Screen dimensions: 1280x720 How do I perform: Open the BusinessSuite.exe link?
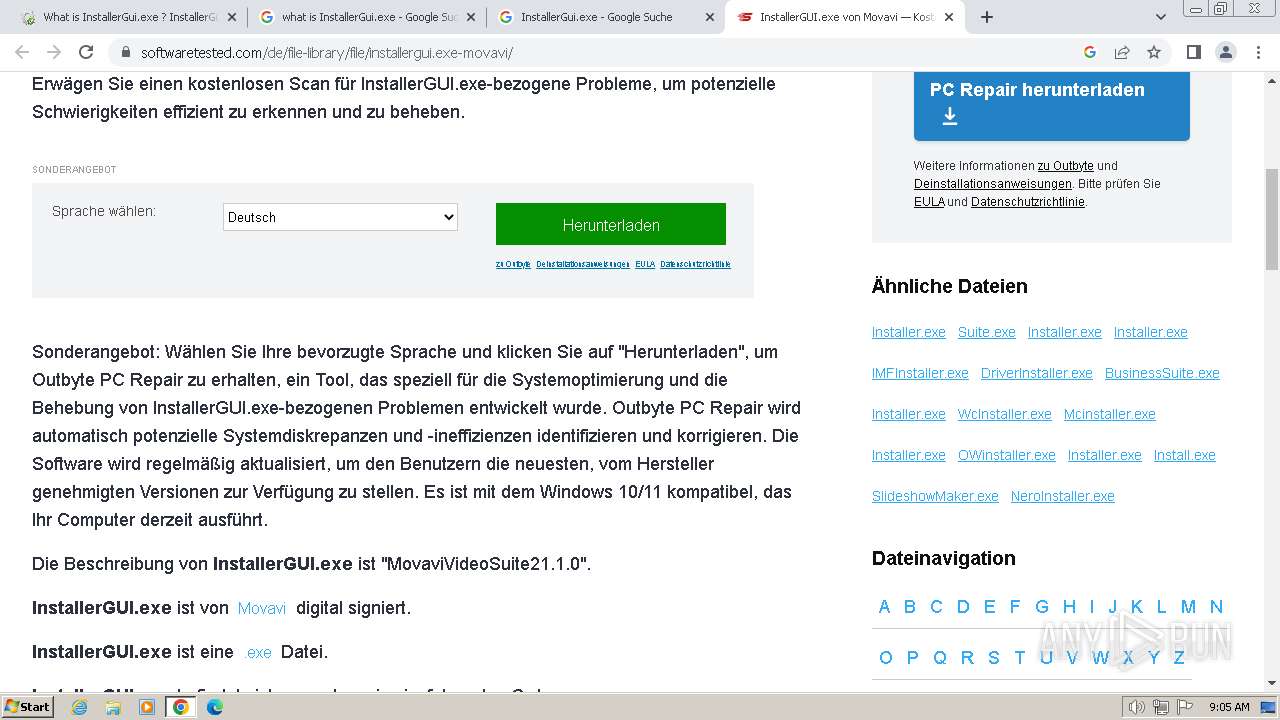click(1162, 373)
